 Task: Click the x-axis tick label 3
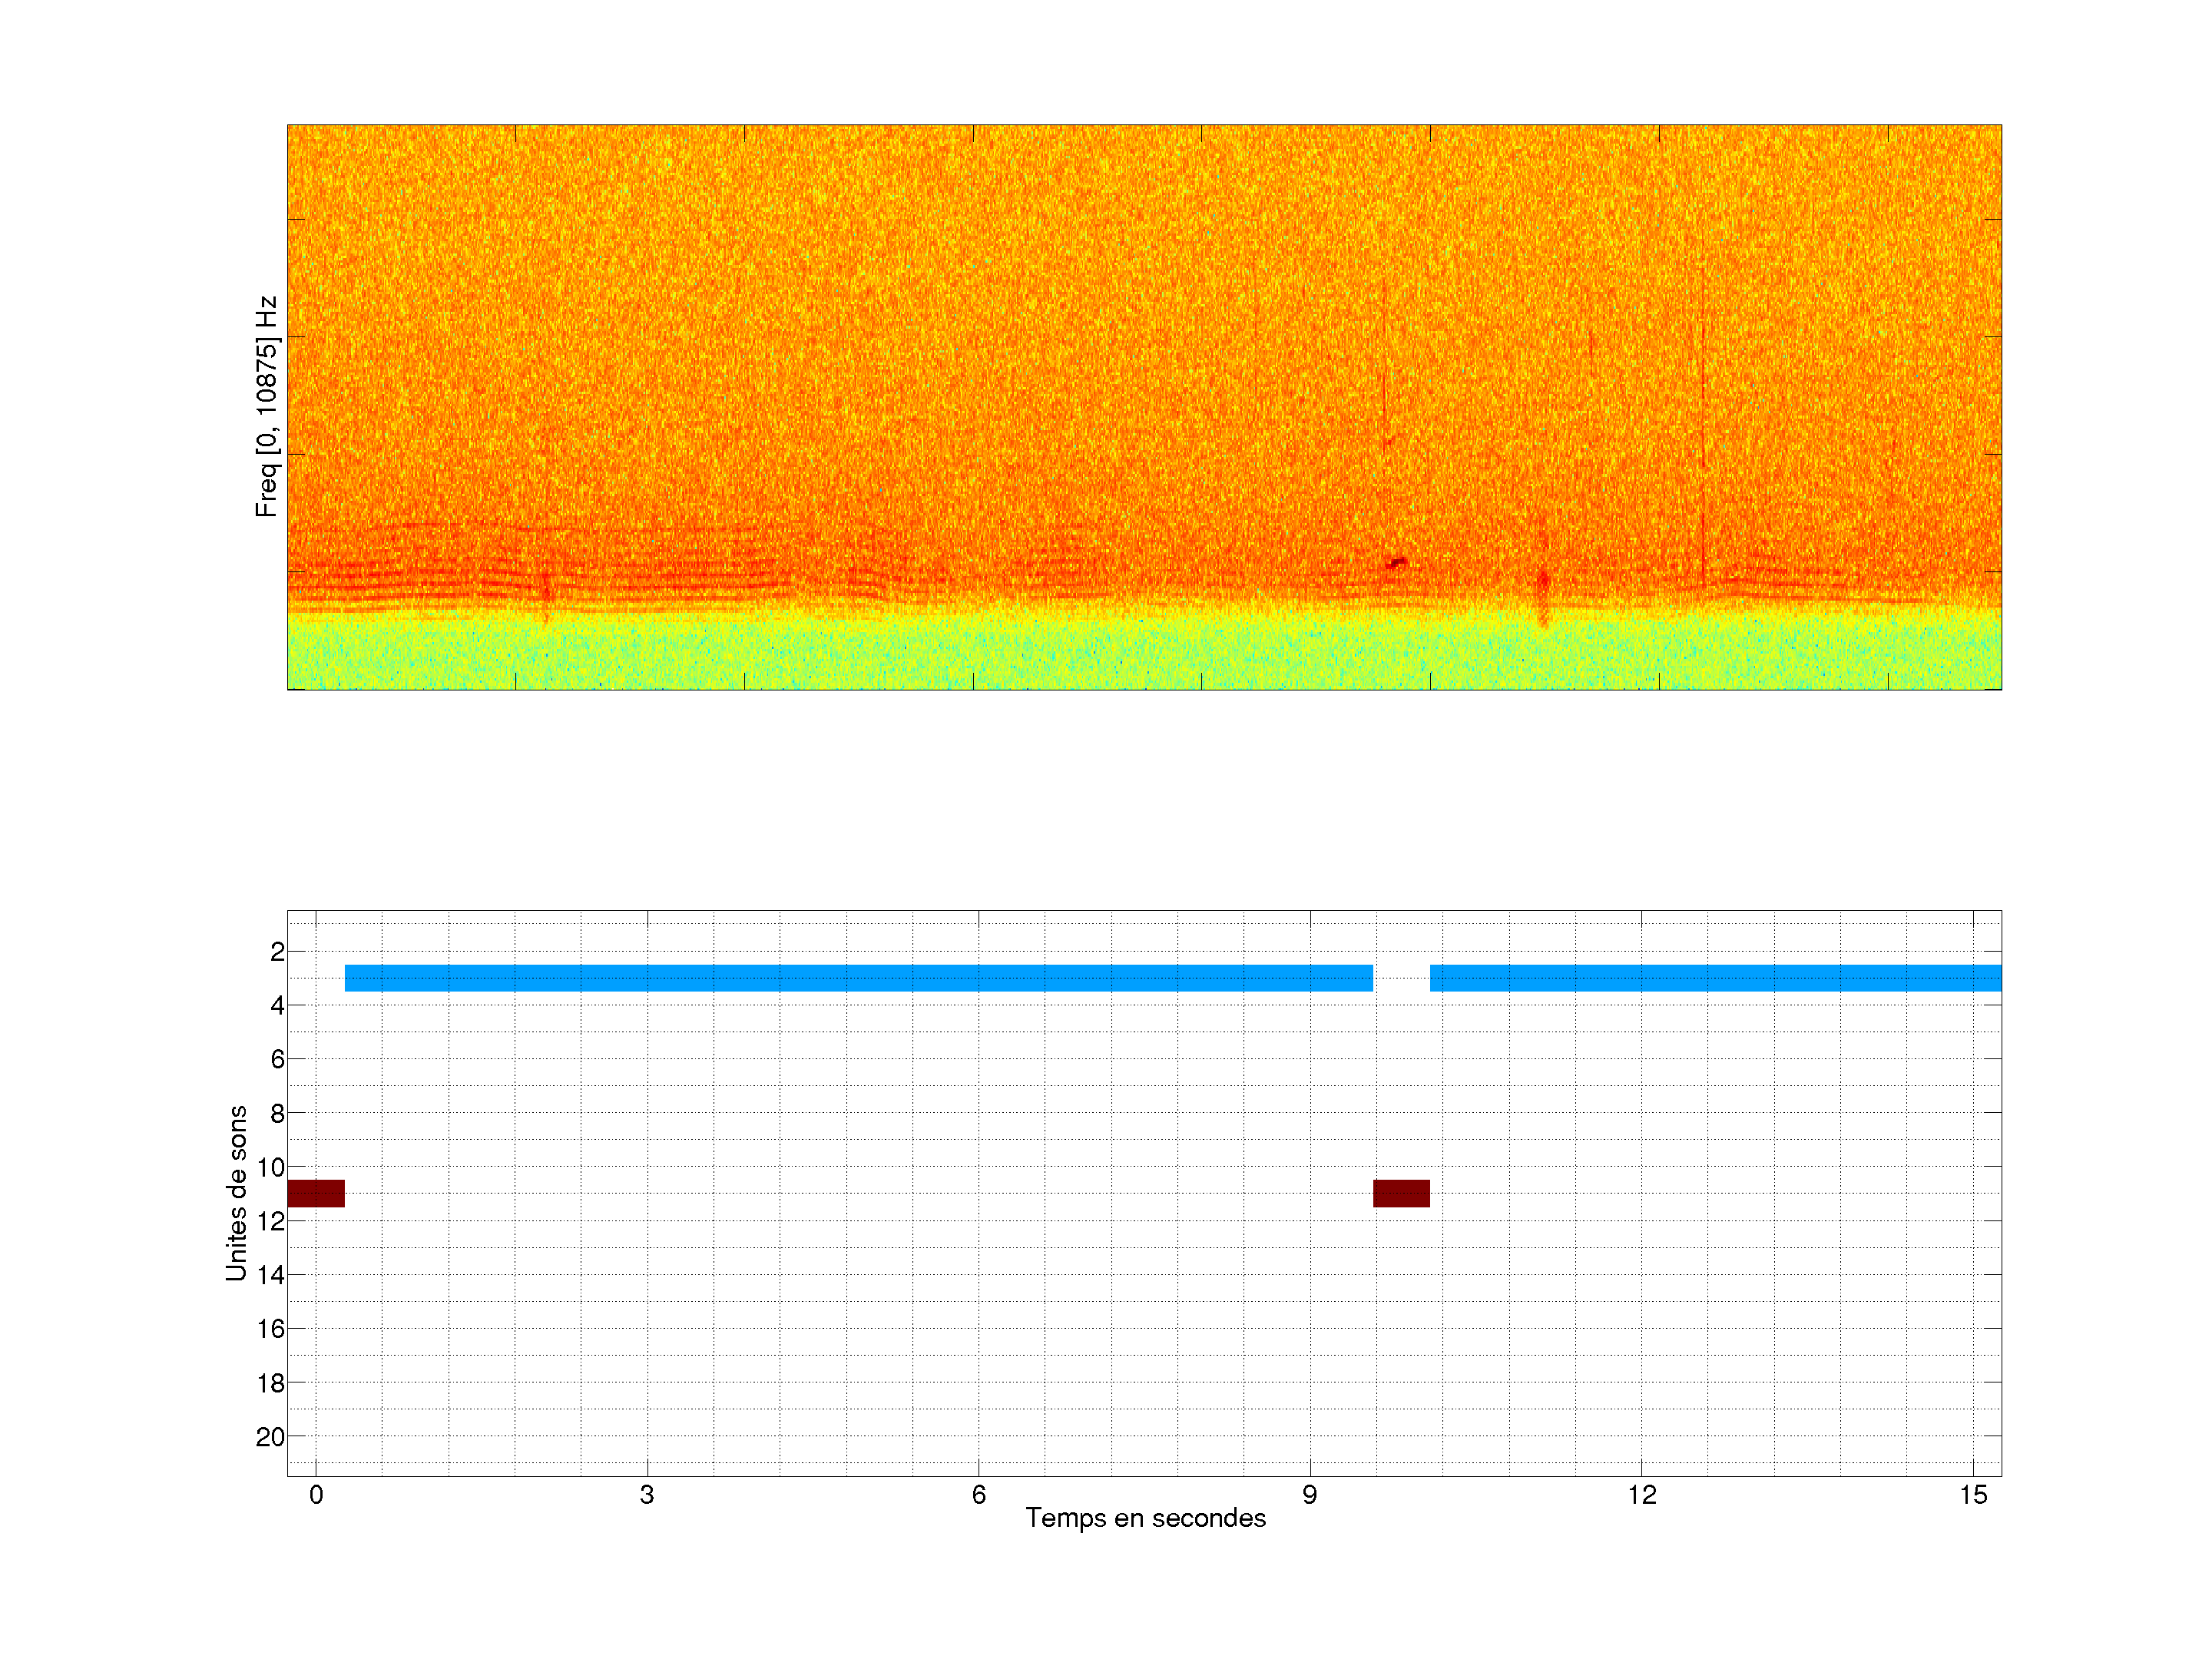coord(647,1495)
